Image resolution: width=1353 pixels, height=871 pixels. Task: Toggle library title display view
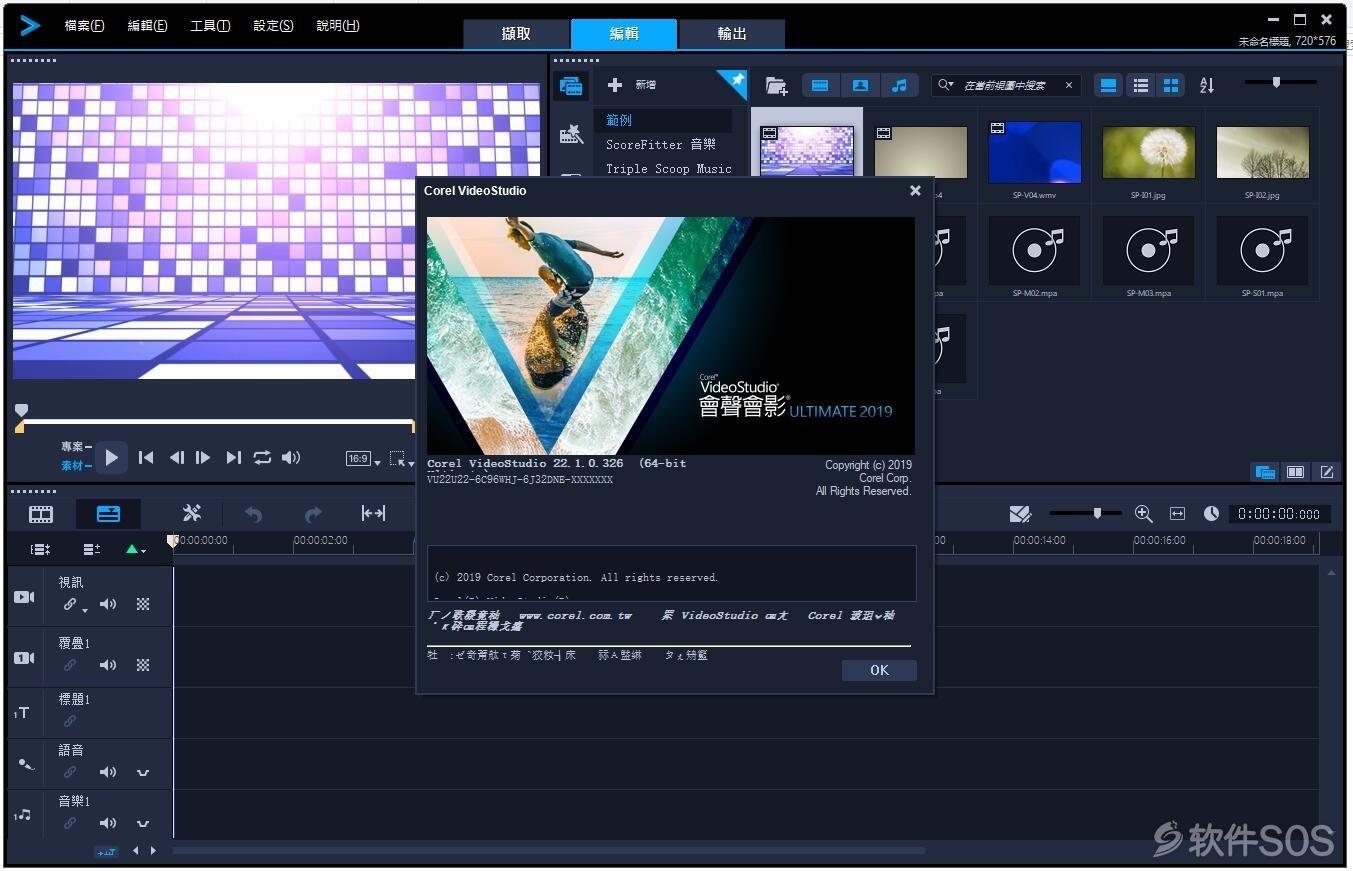pyautogui.click(x=1109, y=86)
